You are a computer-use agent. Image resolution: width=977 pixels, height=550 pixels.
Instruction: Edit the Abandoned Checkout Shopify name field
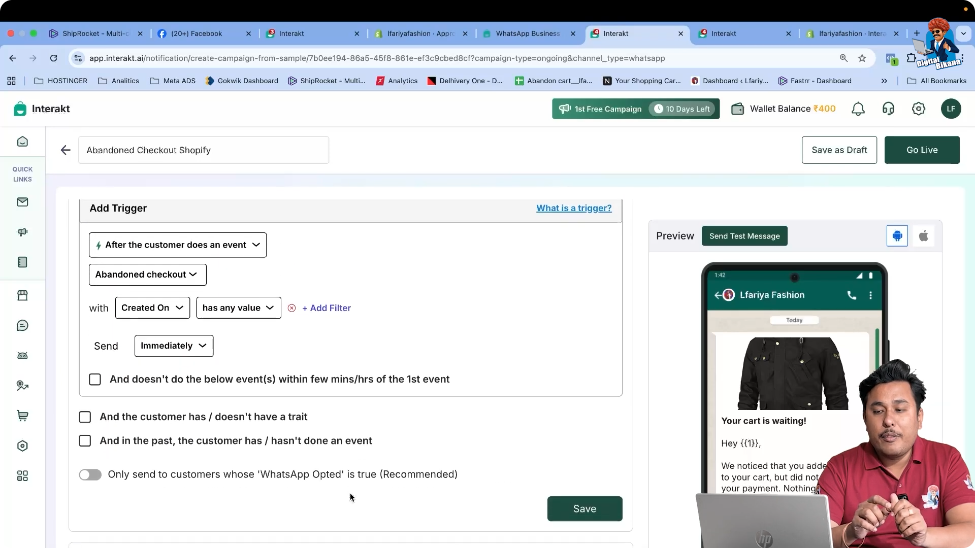pos(203,150)
